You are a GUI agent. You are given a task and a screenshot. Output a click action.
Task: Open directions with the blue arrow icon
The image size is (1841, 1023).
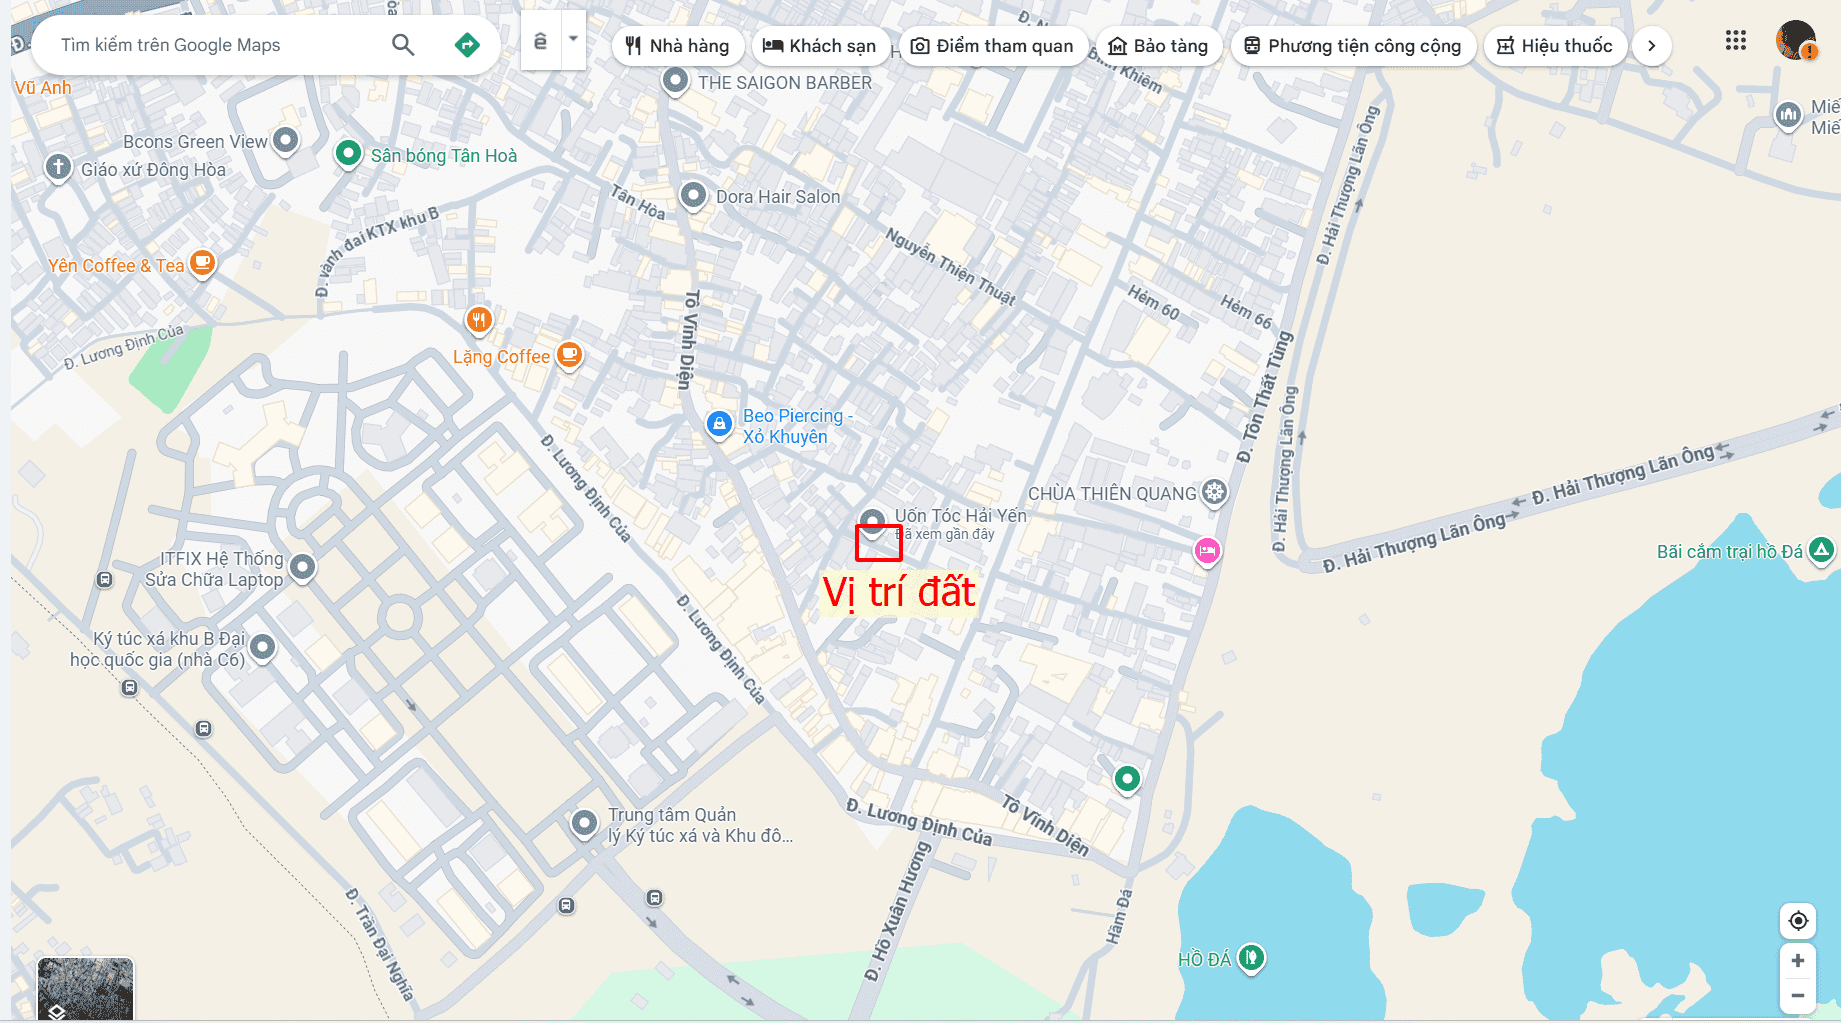pyautogui.click(x=467, y=44)
